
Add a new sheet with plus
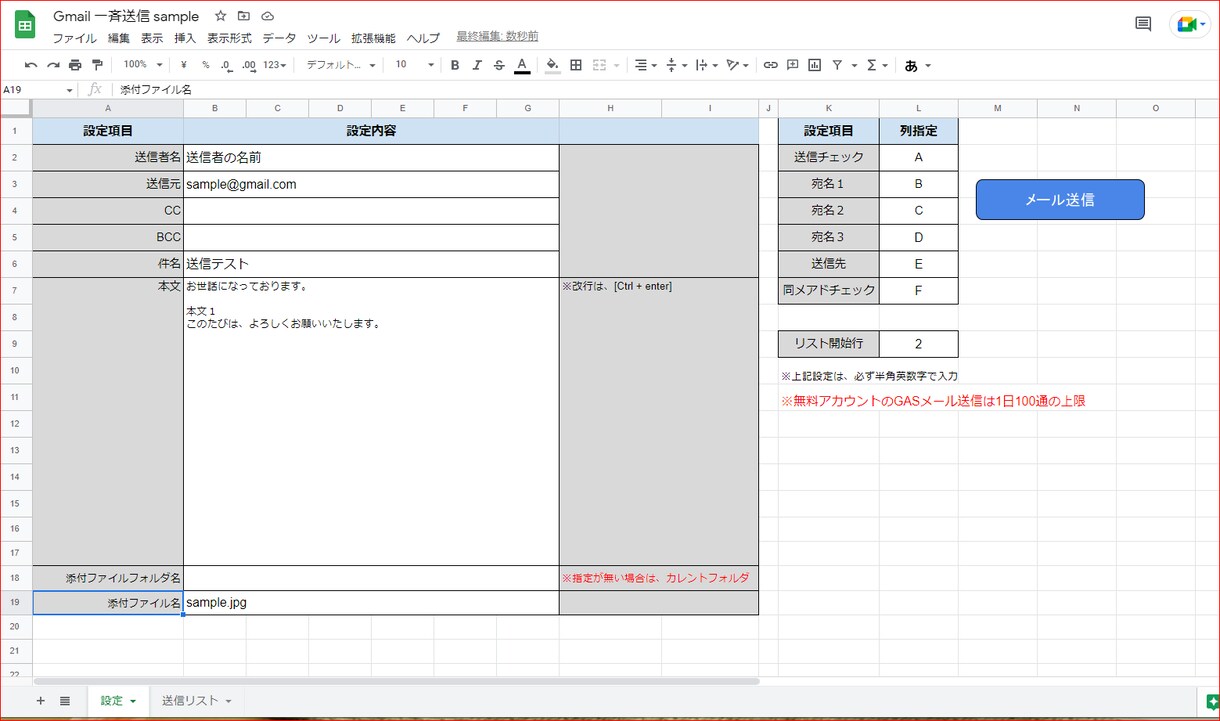(41, 701)
